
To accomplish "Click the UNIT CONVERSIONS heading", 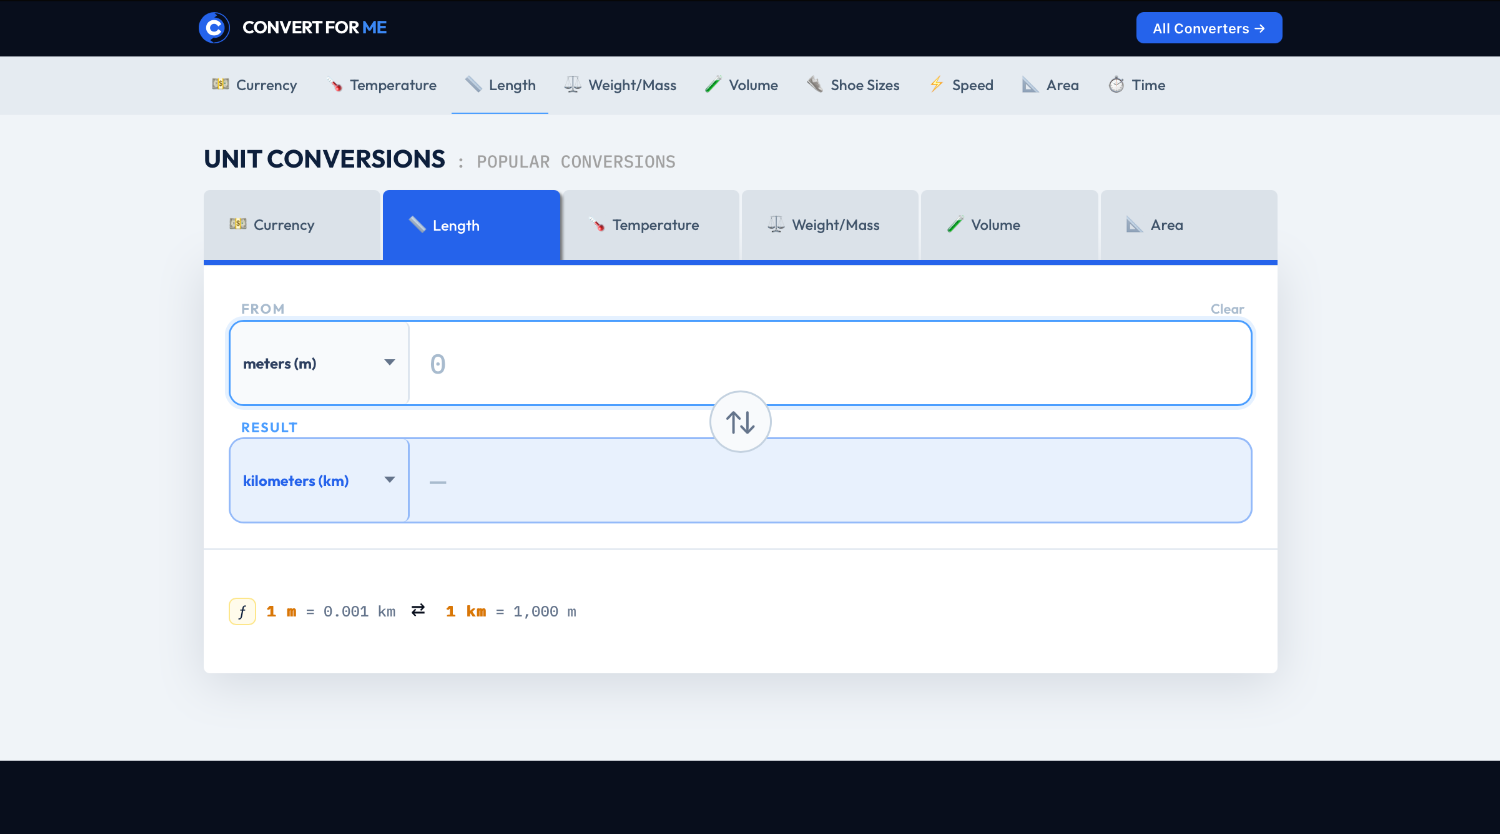I will 324,159.
